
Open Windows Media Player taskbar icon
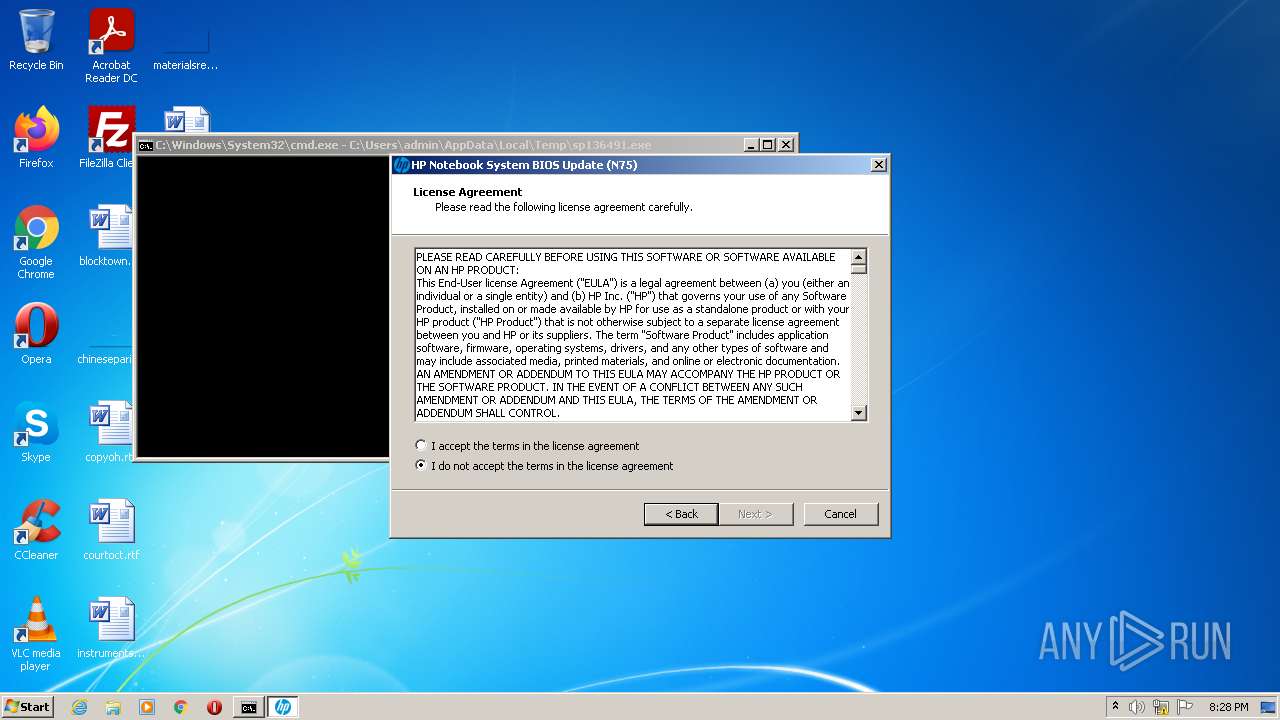[x=147, y=707]
